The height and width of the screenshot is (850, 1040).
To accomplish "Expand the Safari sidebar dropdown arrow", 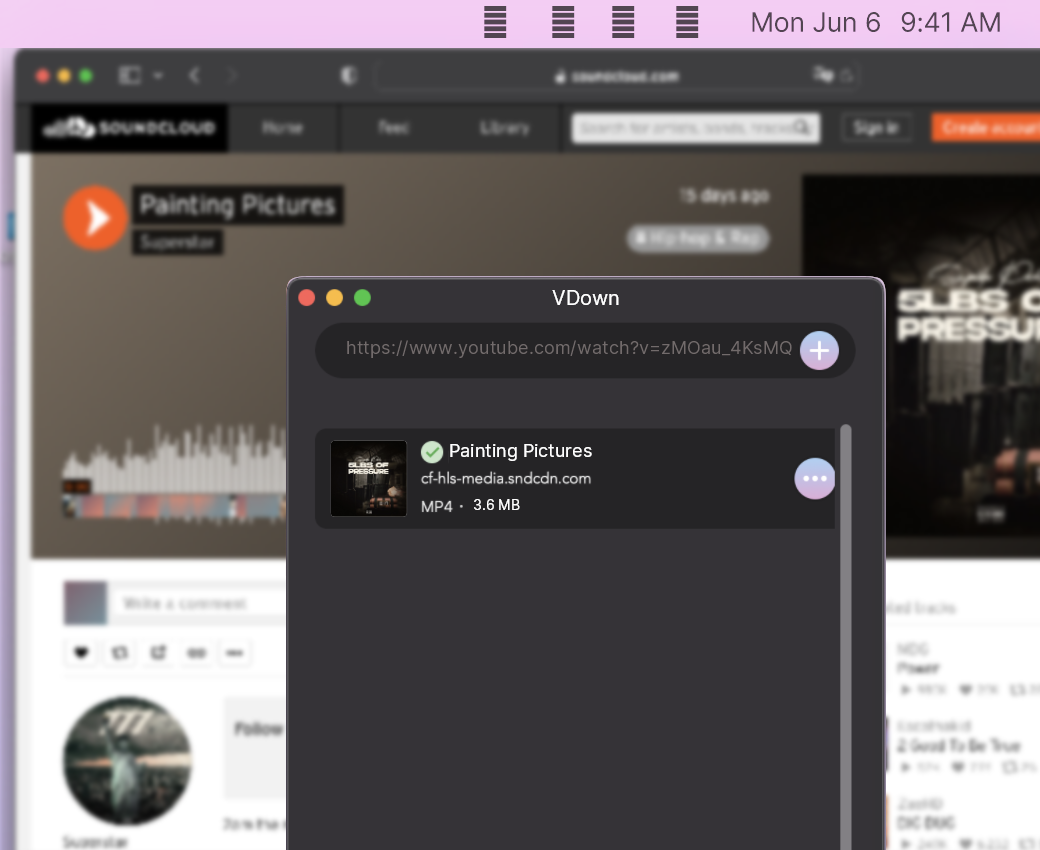I will (x=158, y=76).
